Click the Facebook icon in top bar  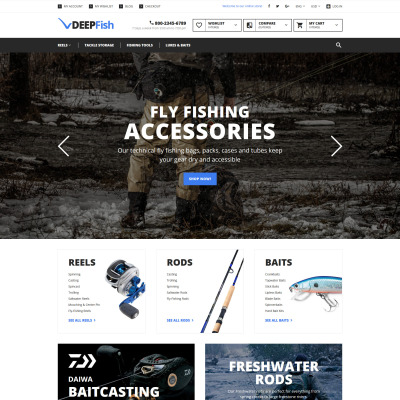pos(269,6)
